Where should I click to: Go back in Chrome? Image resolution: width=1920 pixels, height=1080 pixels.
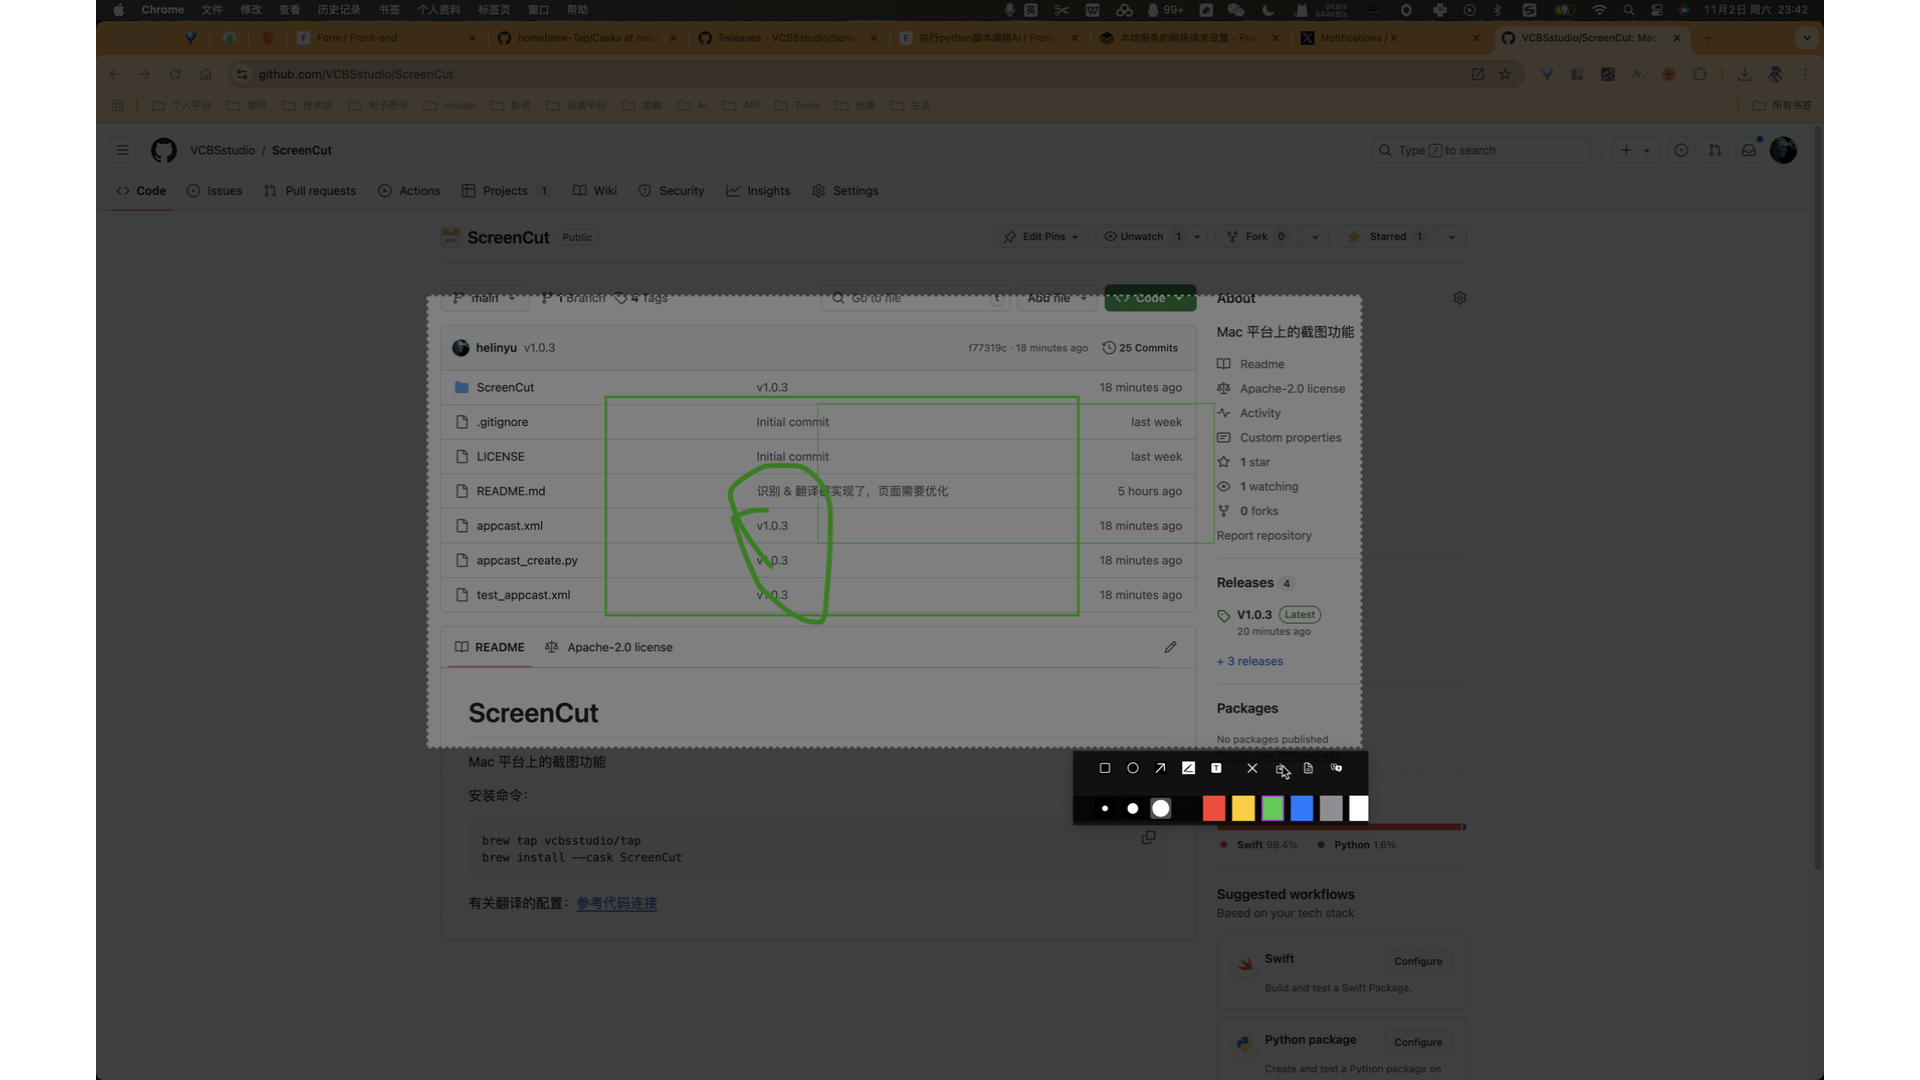coord(114,74)
